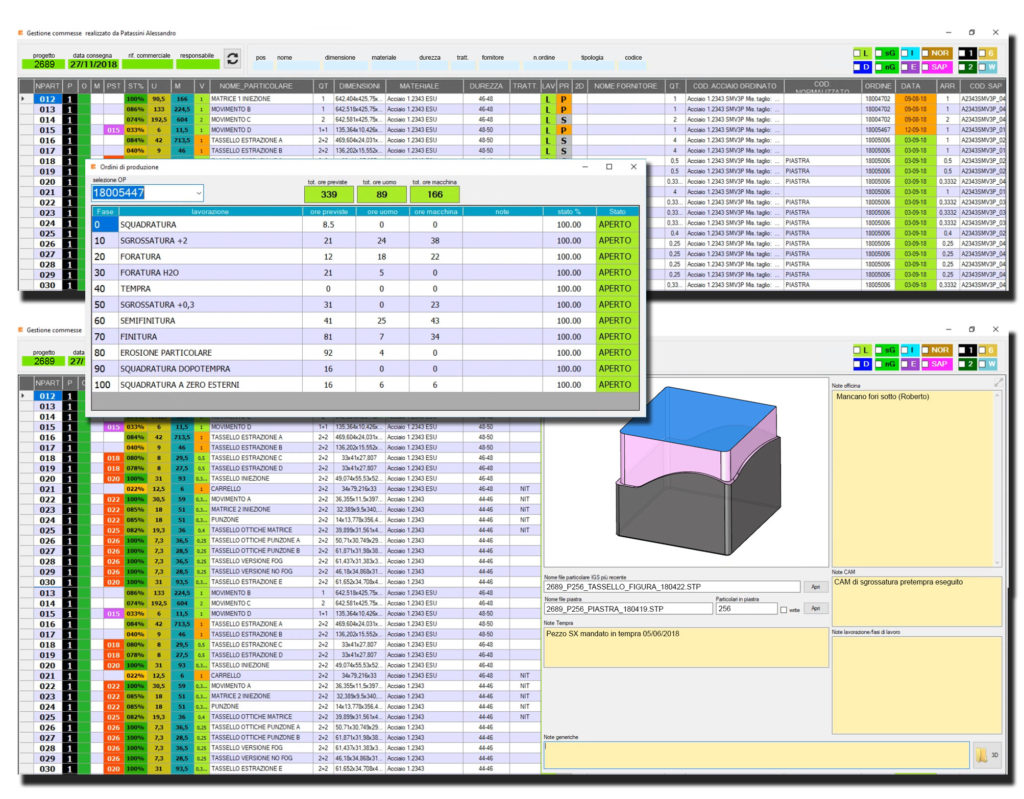
Task: Click the magenta 015 PST badge
Action: tap(113, 131)
